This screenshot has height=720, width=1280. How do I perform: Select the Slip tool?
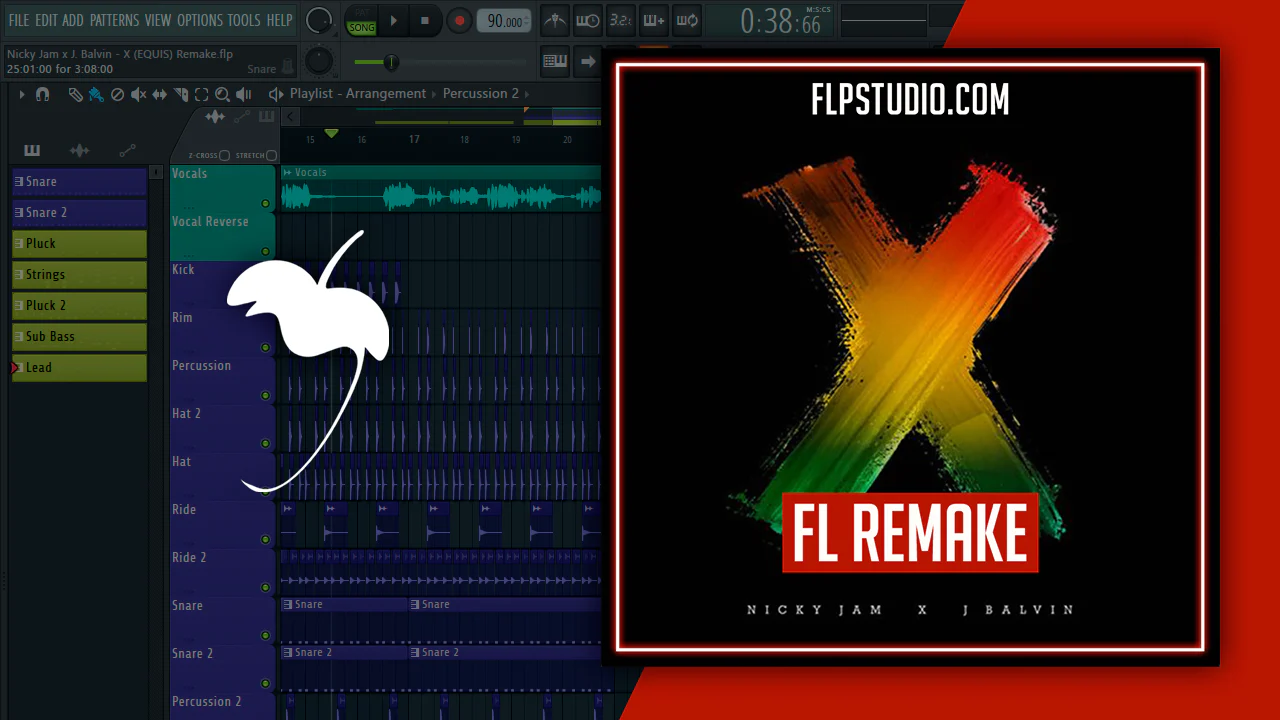point(159,94)
